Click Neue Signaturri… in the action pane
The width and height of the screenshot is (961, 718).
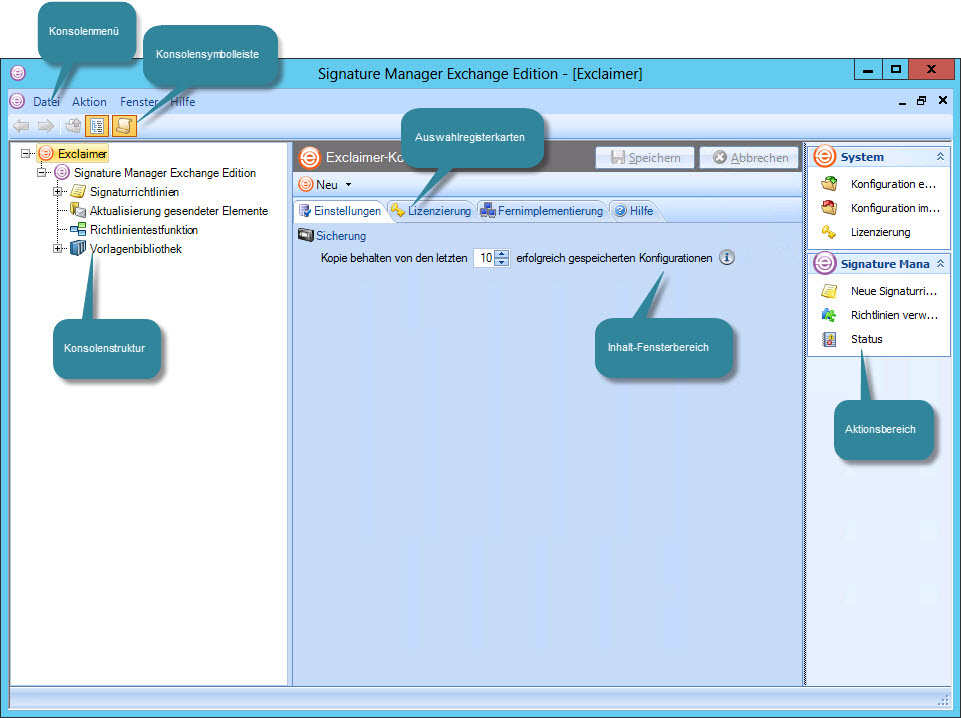tap(894, 291)
